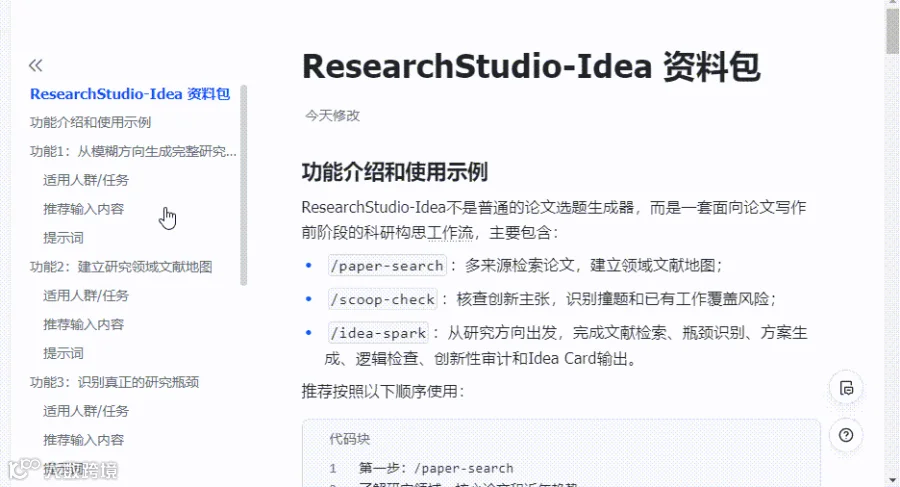The image size is (900, 487).
Task: Click the /scoop-check inline code
Action: (382, 299)
